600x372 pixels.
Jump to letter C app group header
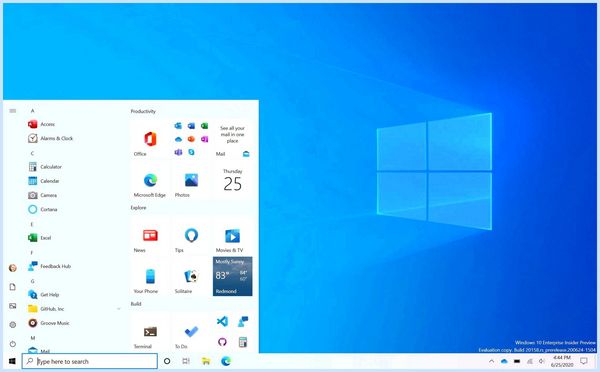(33, 153)
